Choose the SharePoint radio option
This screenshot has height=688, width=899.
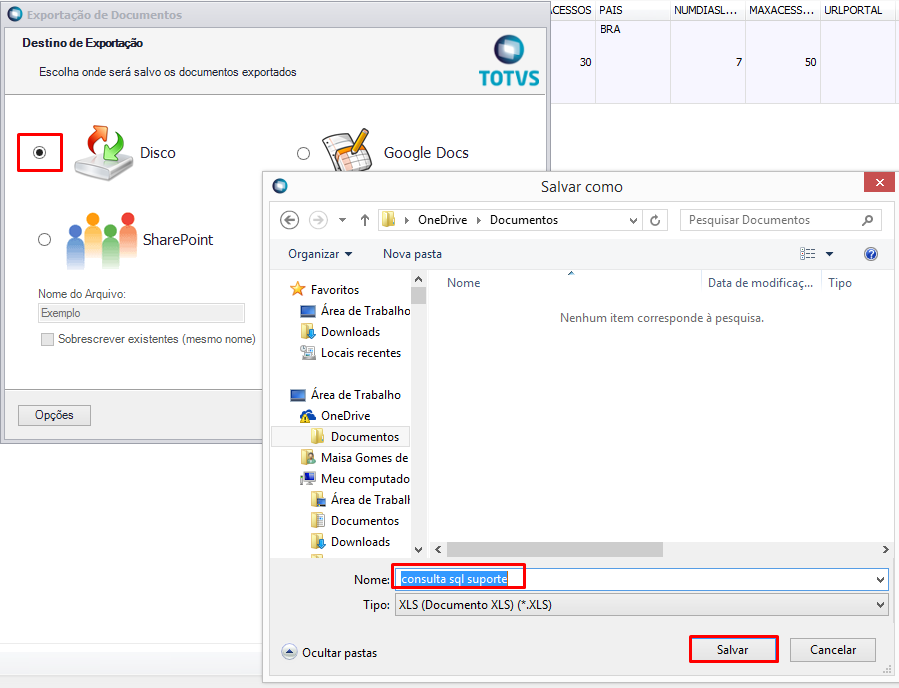click(44, 240)
